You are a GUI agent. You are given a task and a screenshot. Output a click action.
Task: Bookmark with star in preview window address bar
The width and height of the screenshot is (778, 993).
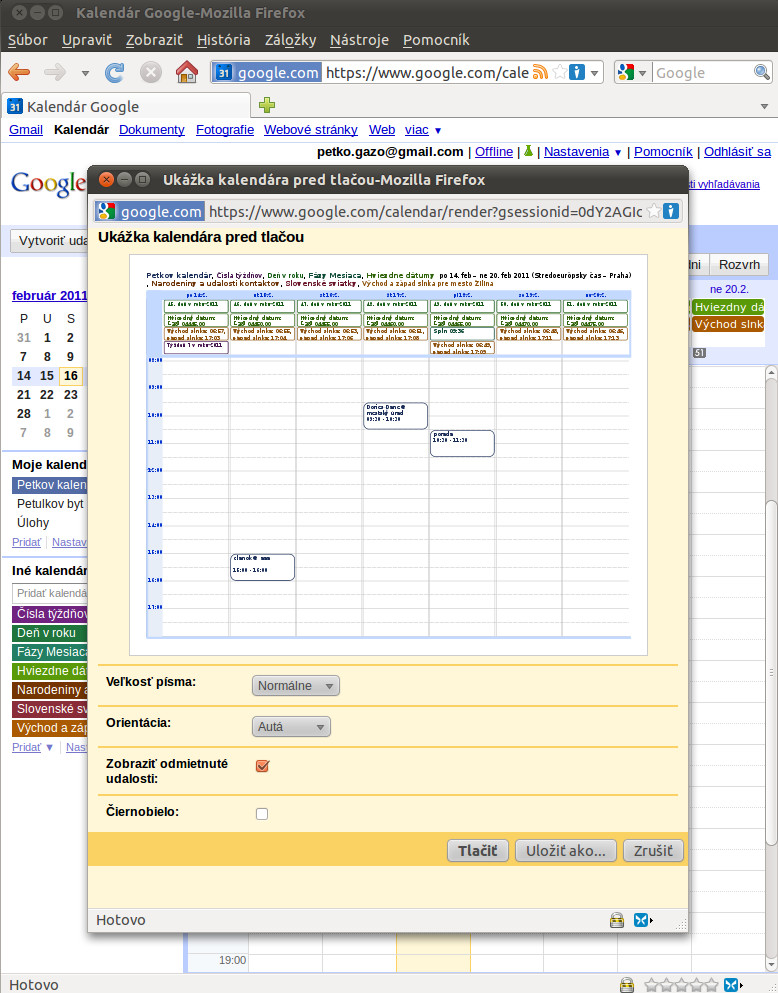tap(654, 212)
